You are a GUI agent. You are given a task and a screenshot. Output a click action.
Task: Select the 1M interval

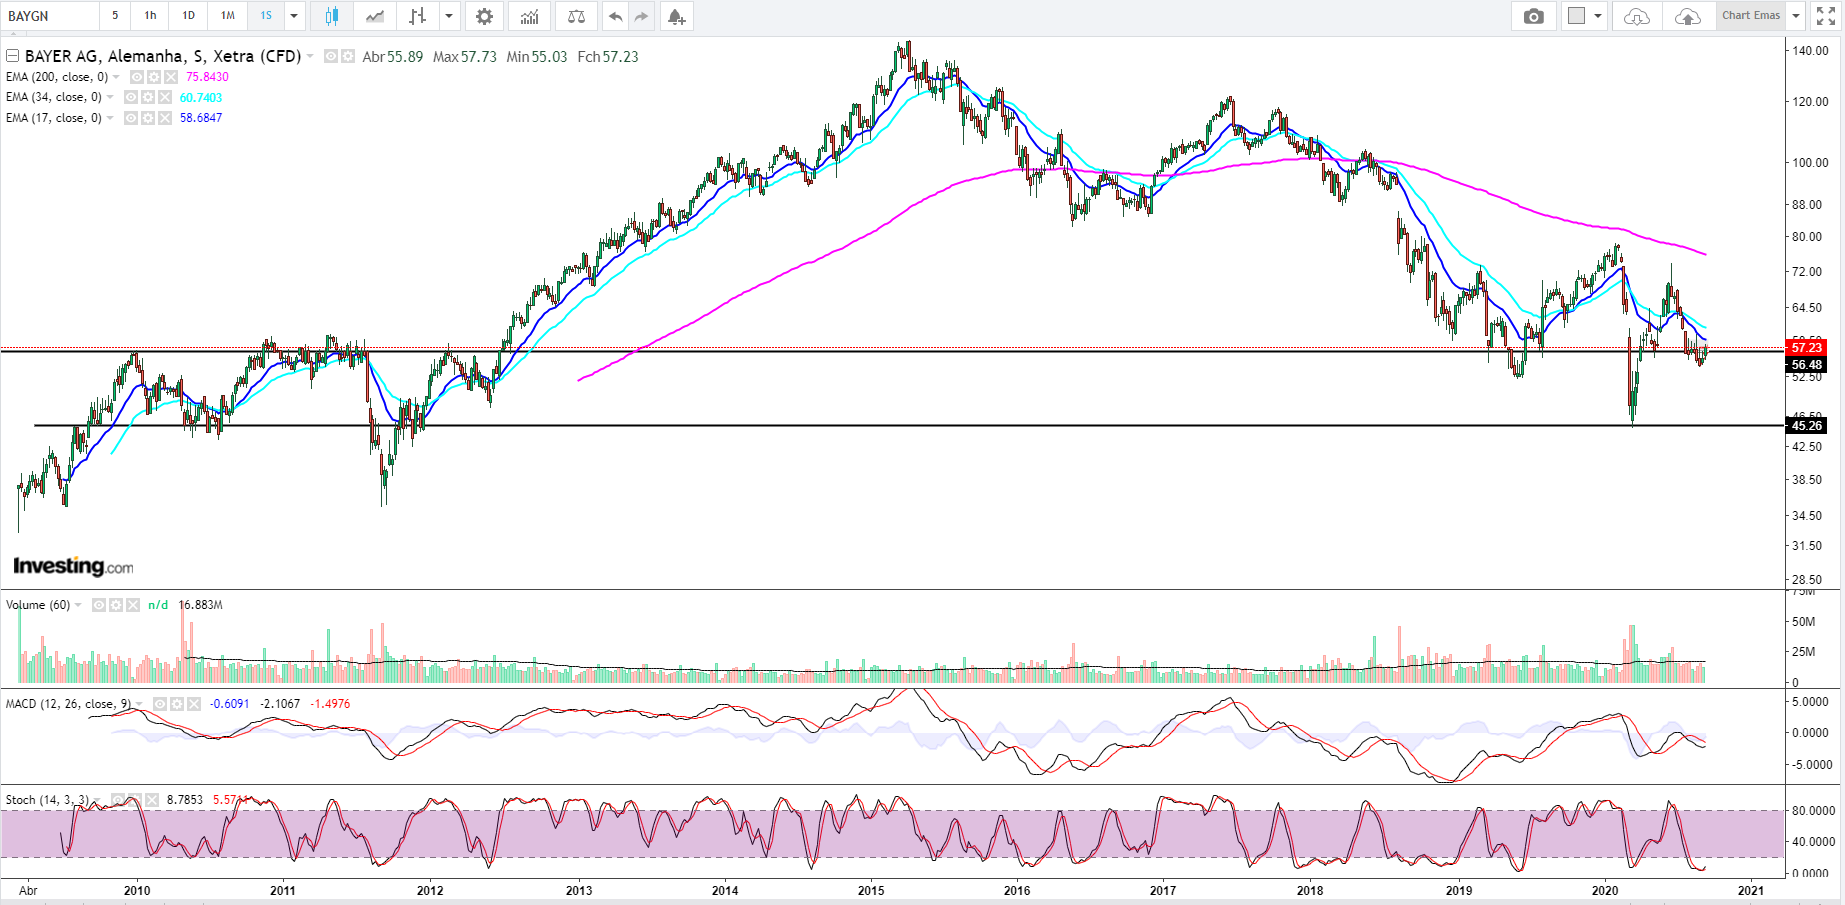click(x=227, y=16)
